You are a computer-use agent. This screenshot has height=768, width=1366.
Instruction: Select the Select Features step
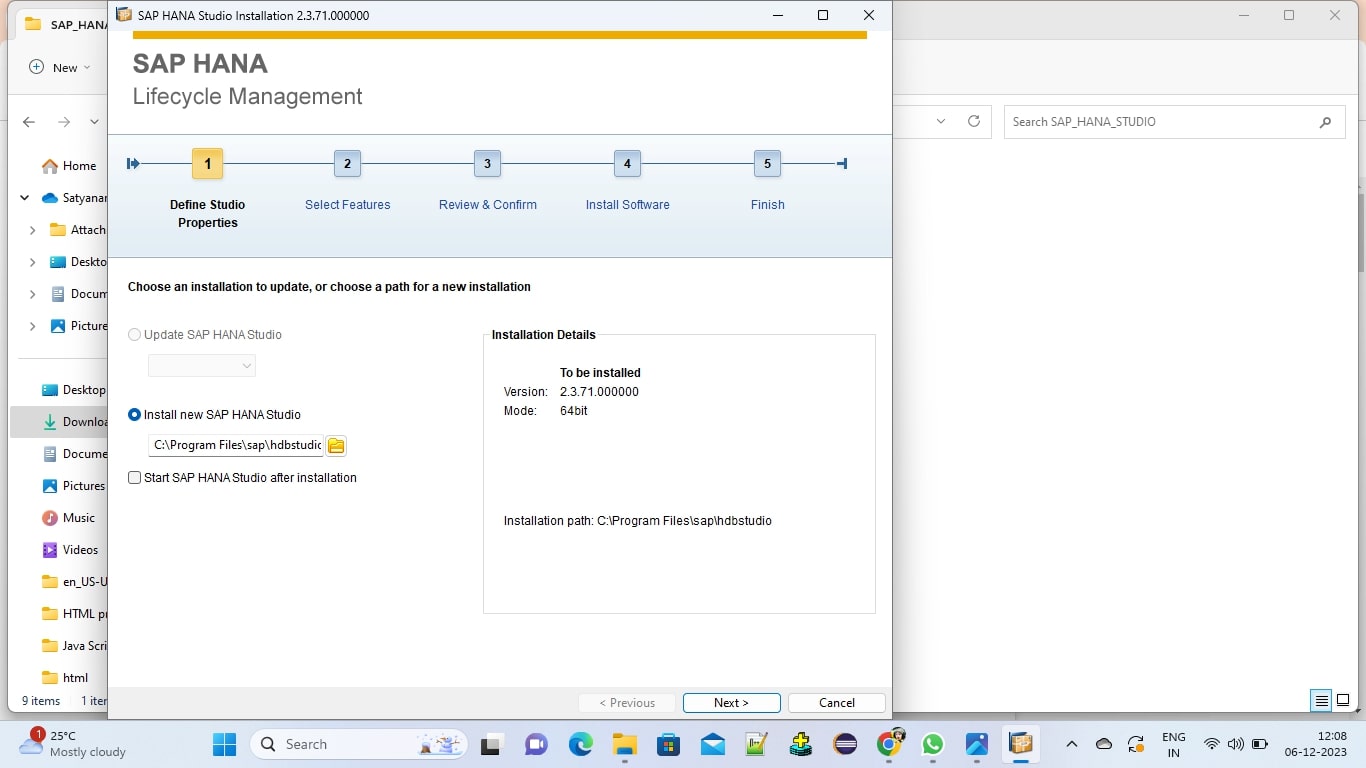[347, 163]
